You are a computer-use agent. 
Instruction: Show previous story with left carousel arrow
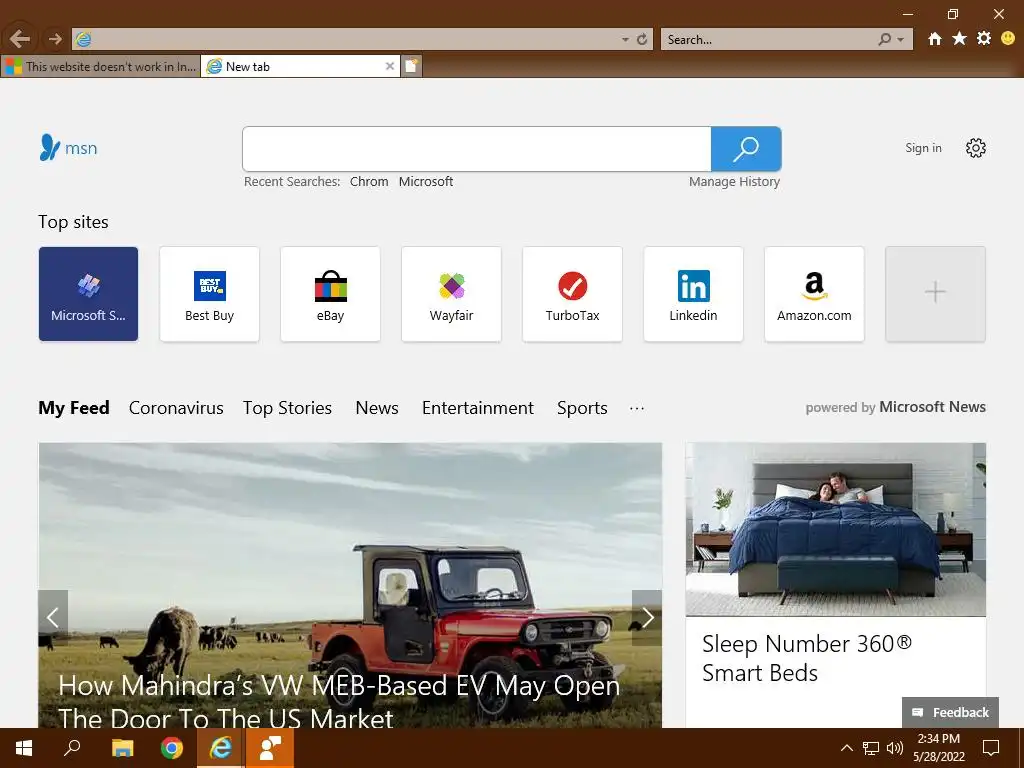click(53, 618)
